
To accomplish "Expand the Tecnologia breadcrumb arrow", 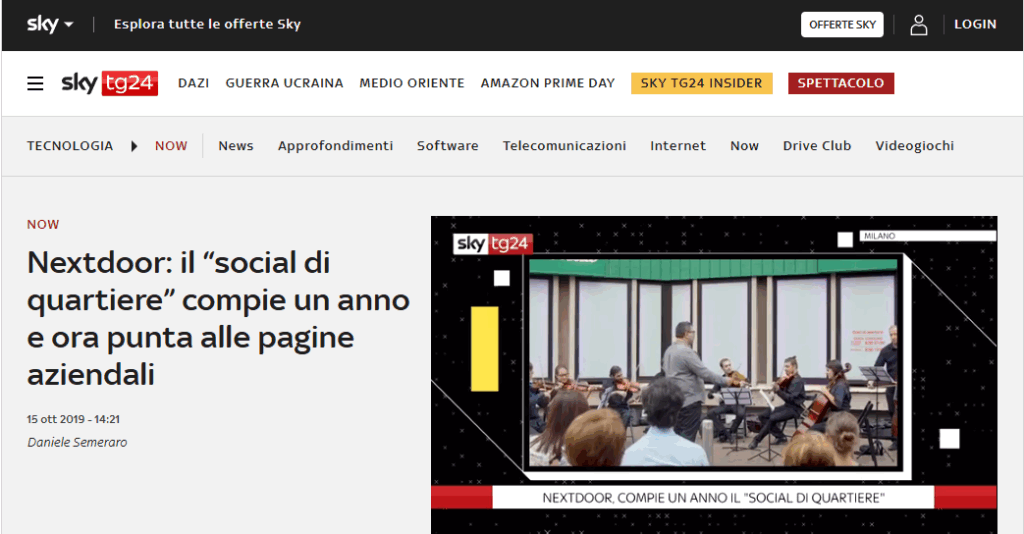I will tap(134, 146).
